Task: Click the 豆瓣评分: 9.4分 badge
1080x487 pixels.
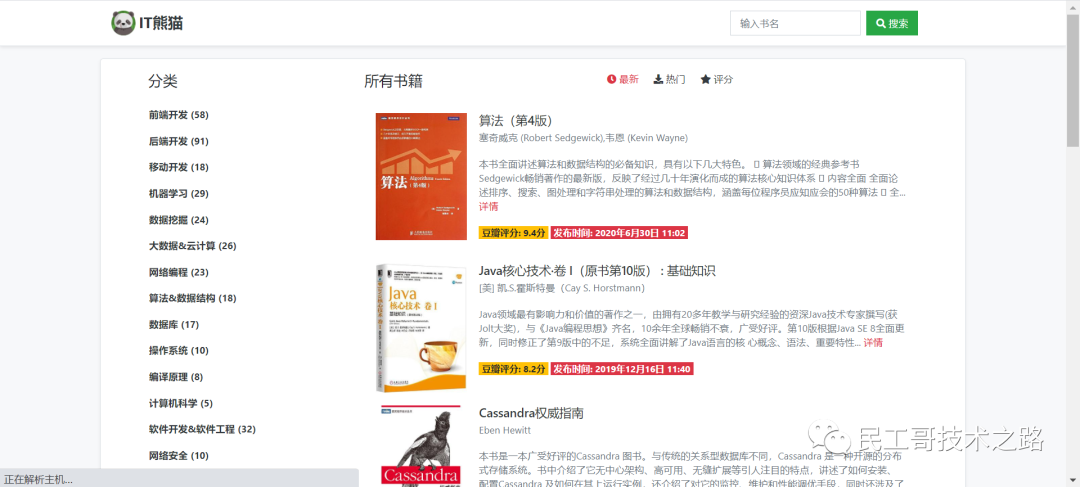Action: pos(513,233)
